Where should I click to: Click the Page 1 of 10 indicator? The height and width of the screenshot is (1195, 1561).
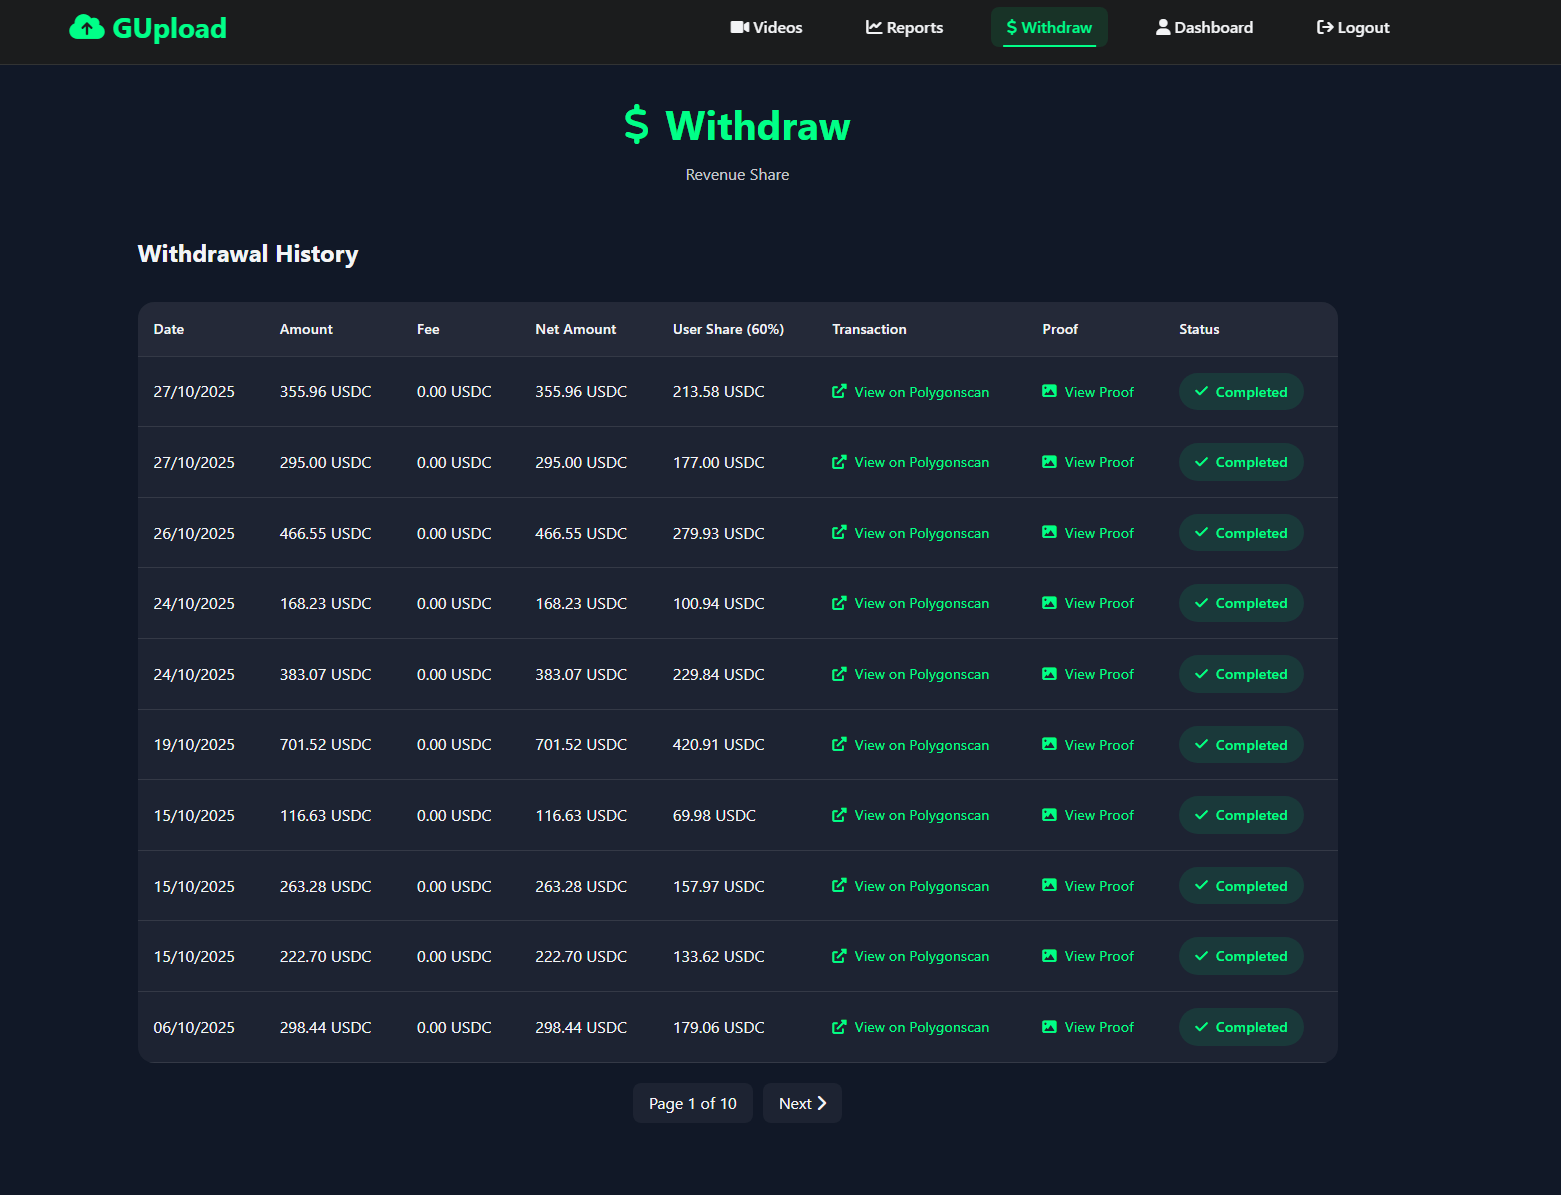pyautogui.click(x=692, y=1103)
